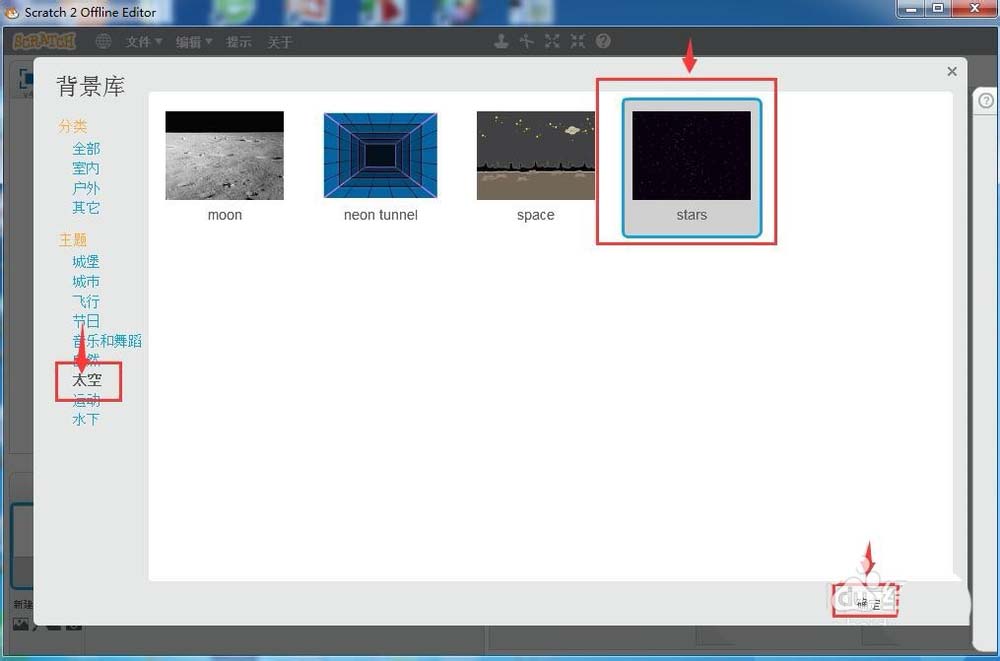This screenshot has width=1000, height=661.
Task: Select the Grow sprite tool
Action: pyautogui.click(x=552, y=41)
